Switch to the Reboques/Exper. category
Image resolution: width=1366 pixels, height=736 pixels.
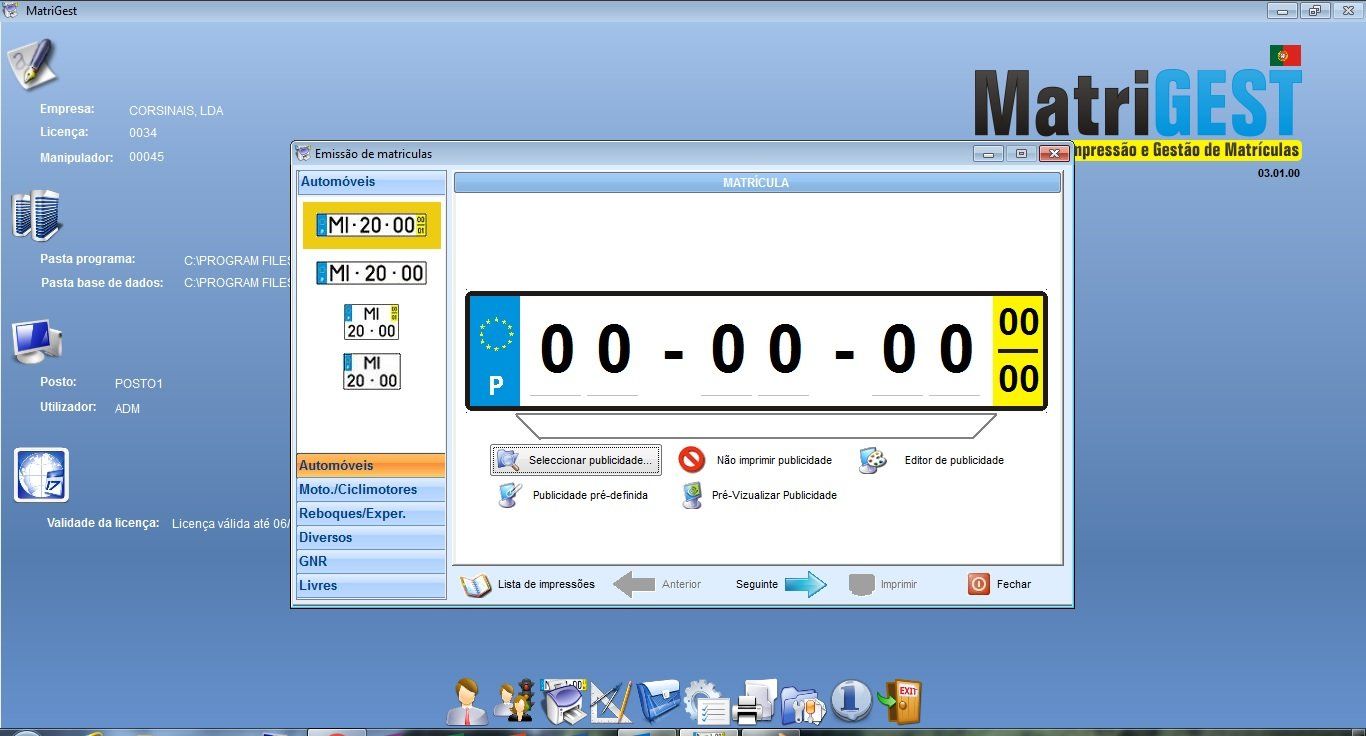tap(371, 513)
